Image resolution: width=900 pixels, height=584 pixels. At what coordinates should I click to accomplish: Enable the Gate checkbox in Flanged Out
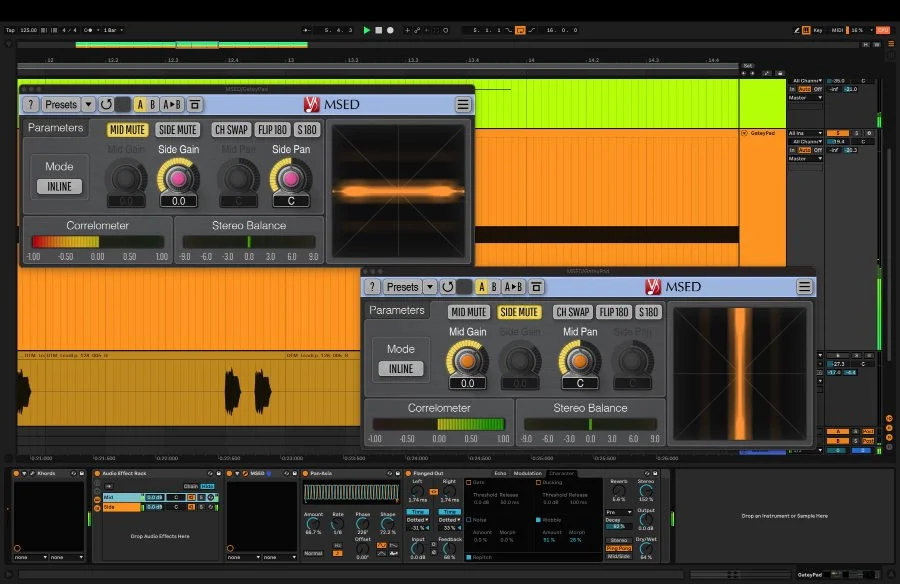469,482
